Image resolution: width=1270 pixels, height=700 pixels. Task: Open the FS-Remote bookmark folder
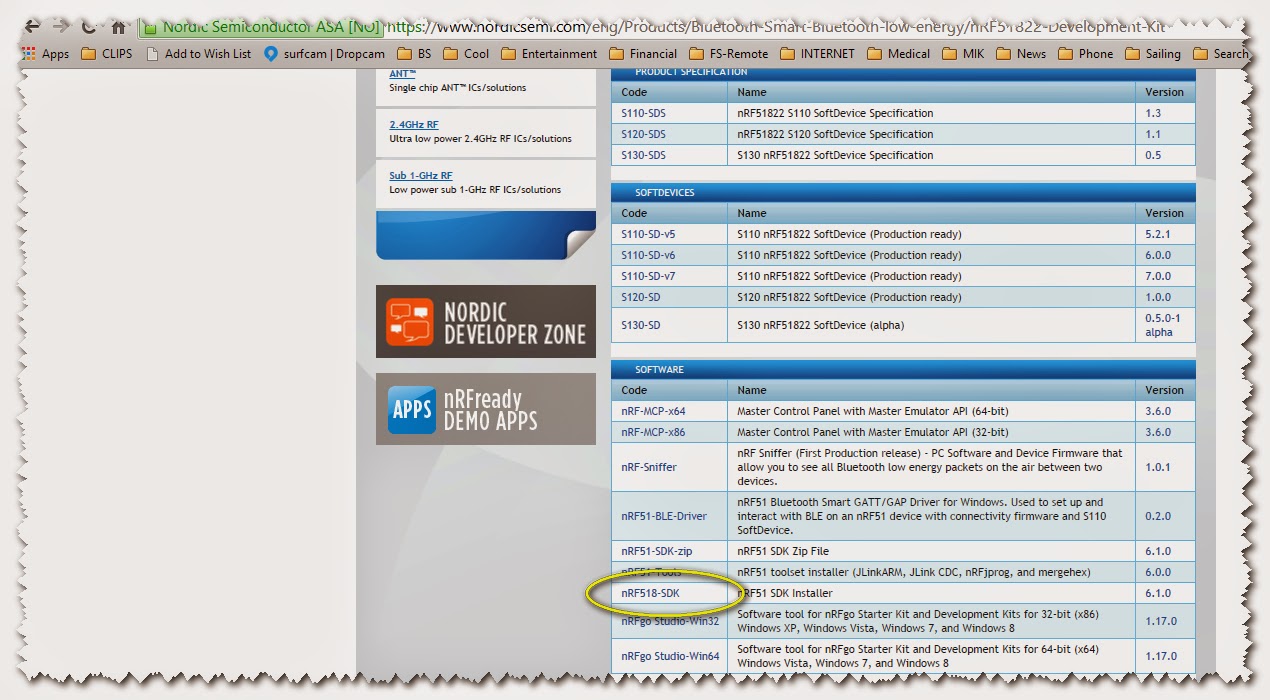point(728,54)
